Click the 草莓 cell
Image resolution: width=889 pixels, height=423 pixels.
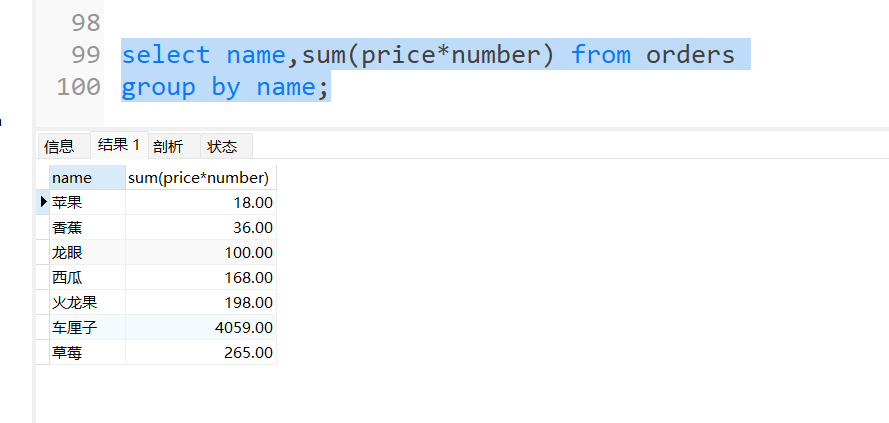87,352
